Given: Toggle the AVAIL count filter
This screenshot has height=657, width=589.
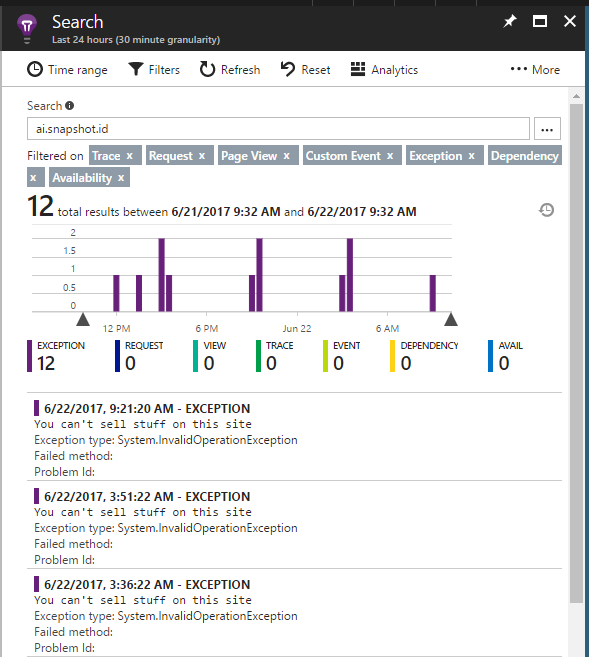Looking at the screenshot, I should pyautogui.click(x=506, y=356).
